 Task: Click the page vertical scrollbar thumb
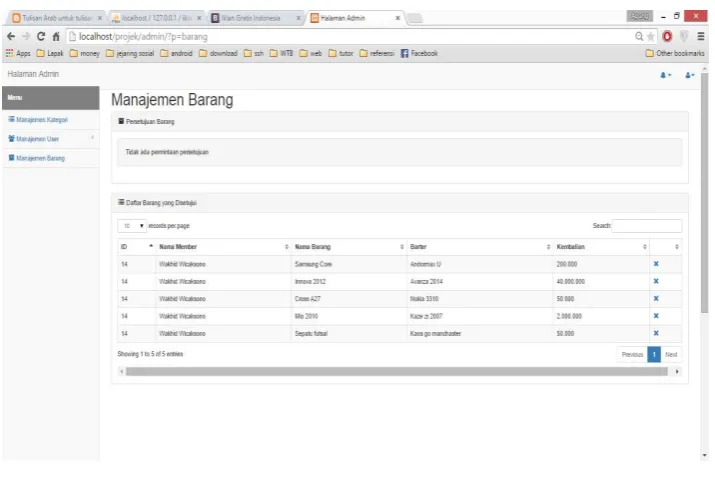coord(705,192)
